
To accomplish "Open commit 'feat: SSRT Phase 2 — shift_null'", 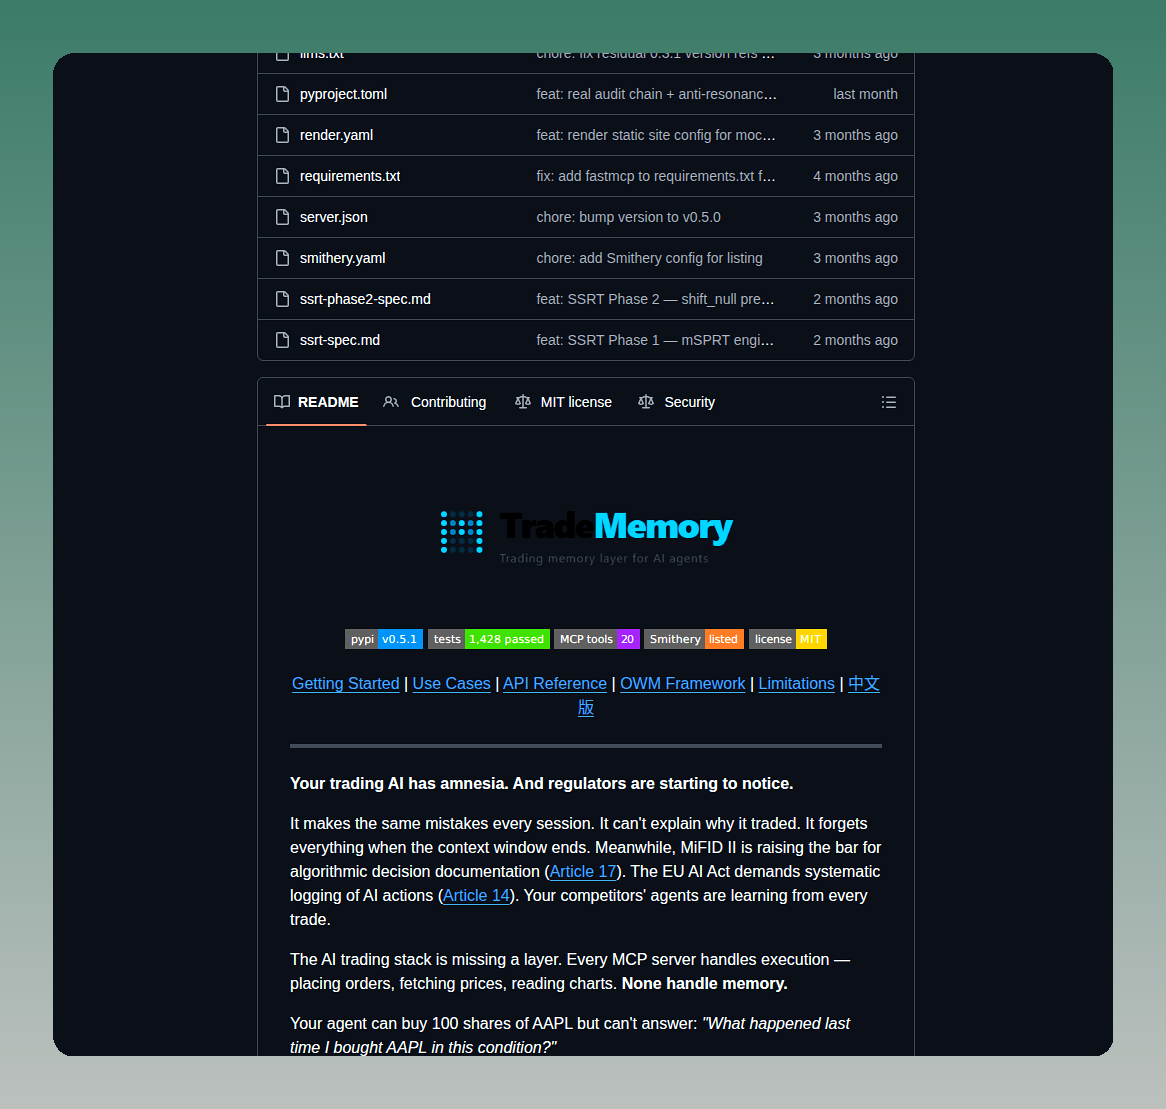I will 655,299.
